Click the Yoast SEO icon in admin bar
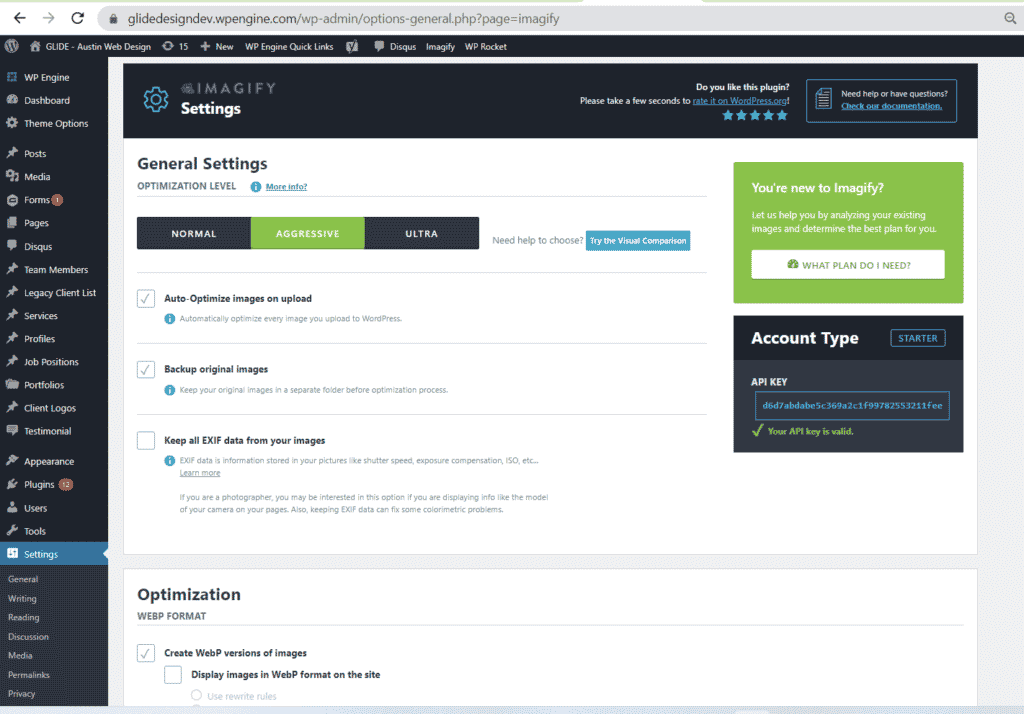 coord(352,46)
